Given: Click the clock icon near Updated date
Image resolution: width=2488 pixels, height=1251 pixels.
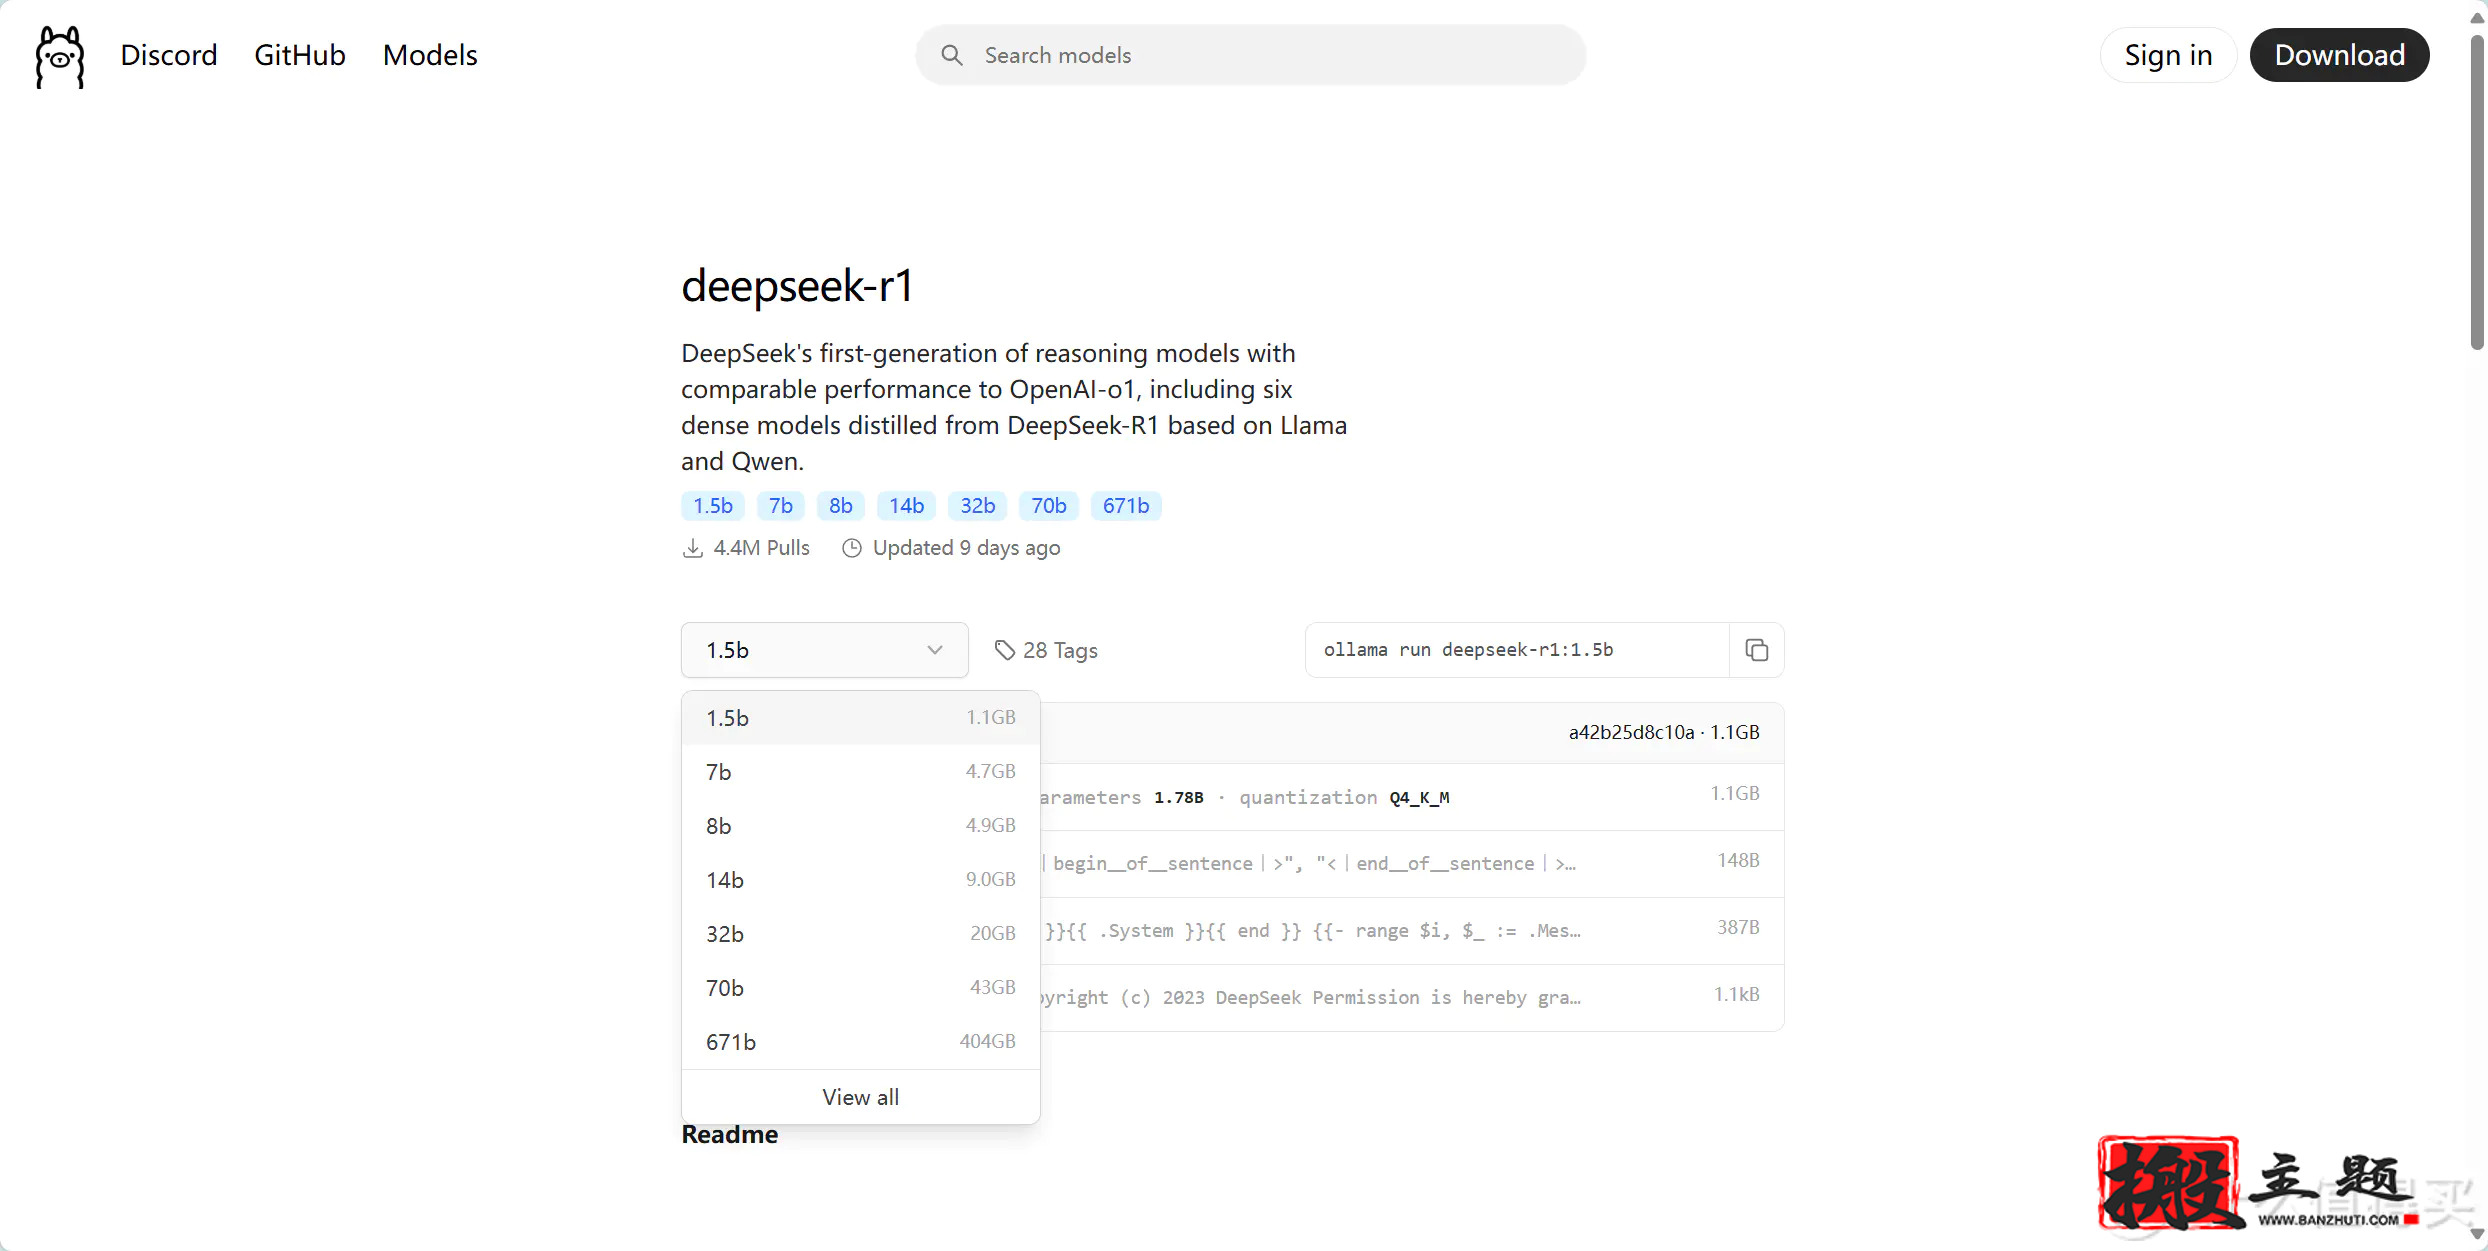Looking at the screenshot, I should 852,548.
